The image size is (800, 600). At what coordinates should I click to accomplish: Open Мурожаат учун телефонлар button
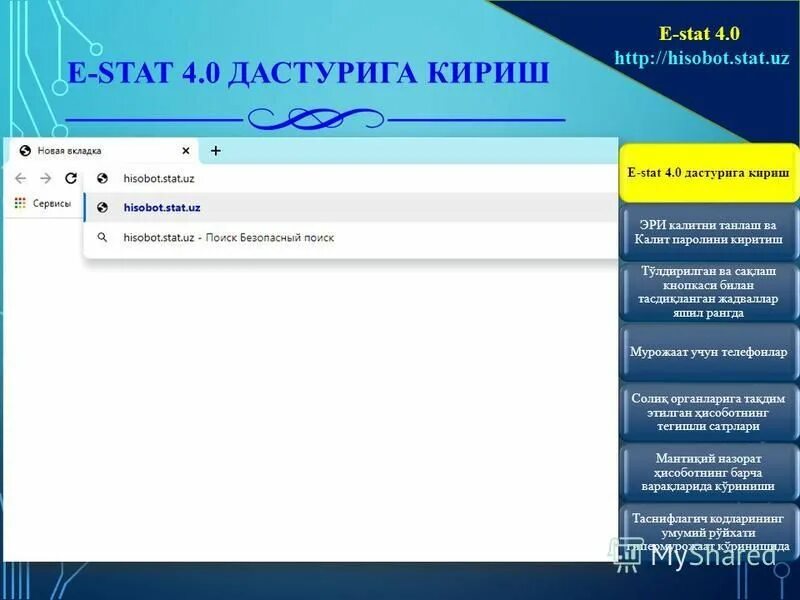point(709,352)
